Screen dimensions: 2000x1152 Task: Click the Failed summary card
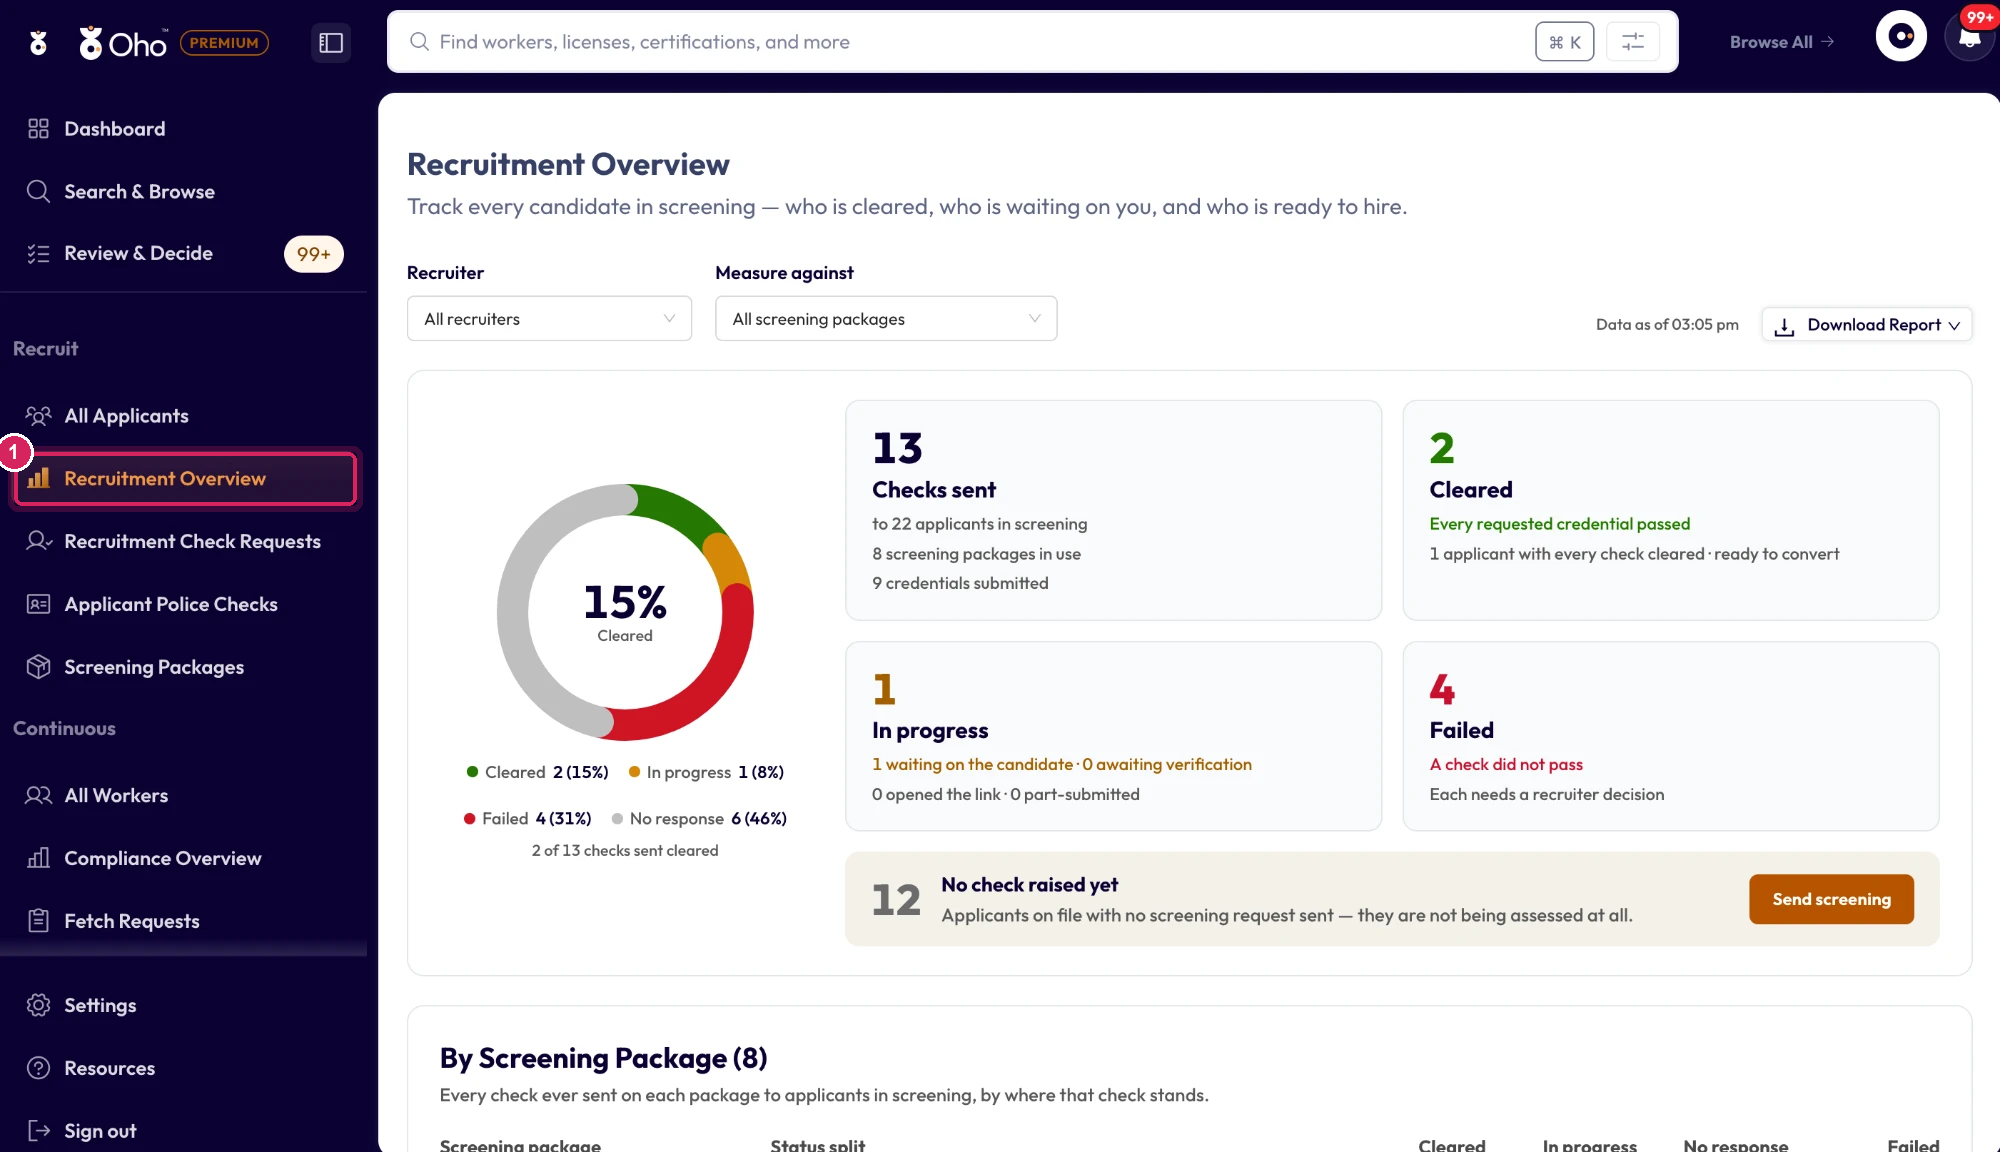click(x=1670, y=736)
